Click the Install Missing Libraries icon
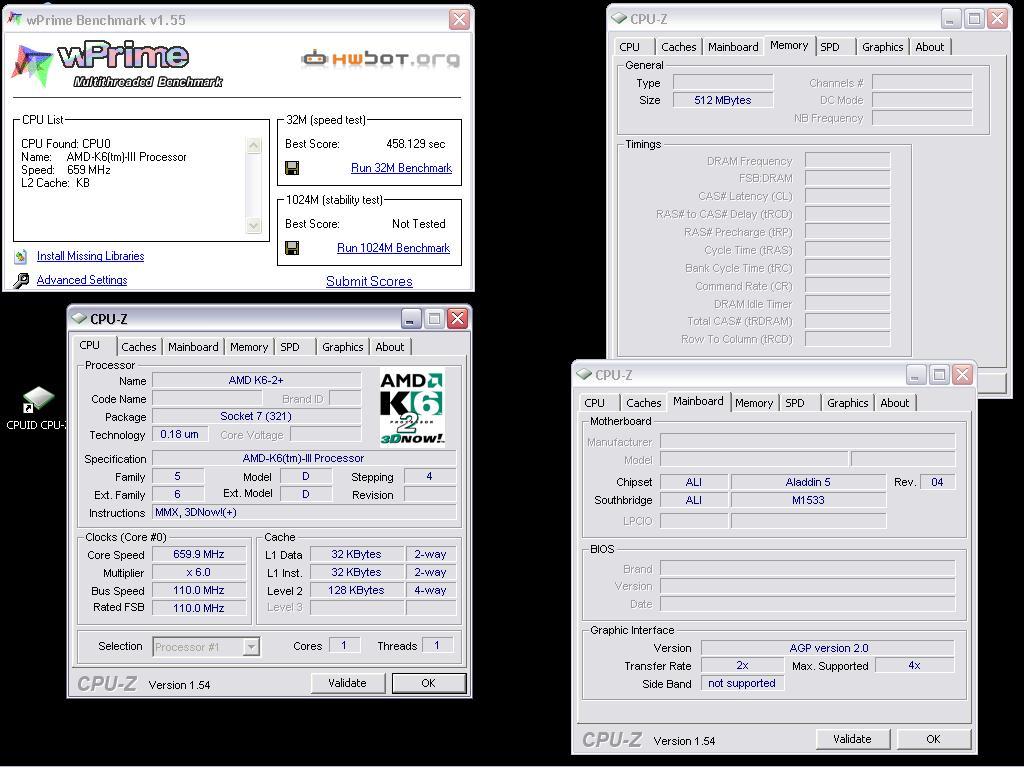1024x768 pixels. click(x=21, y=256)
